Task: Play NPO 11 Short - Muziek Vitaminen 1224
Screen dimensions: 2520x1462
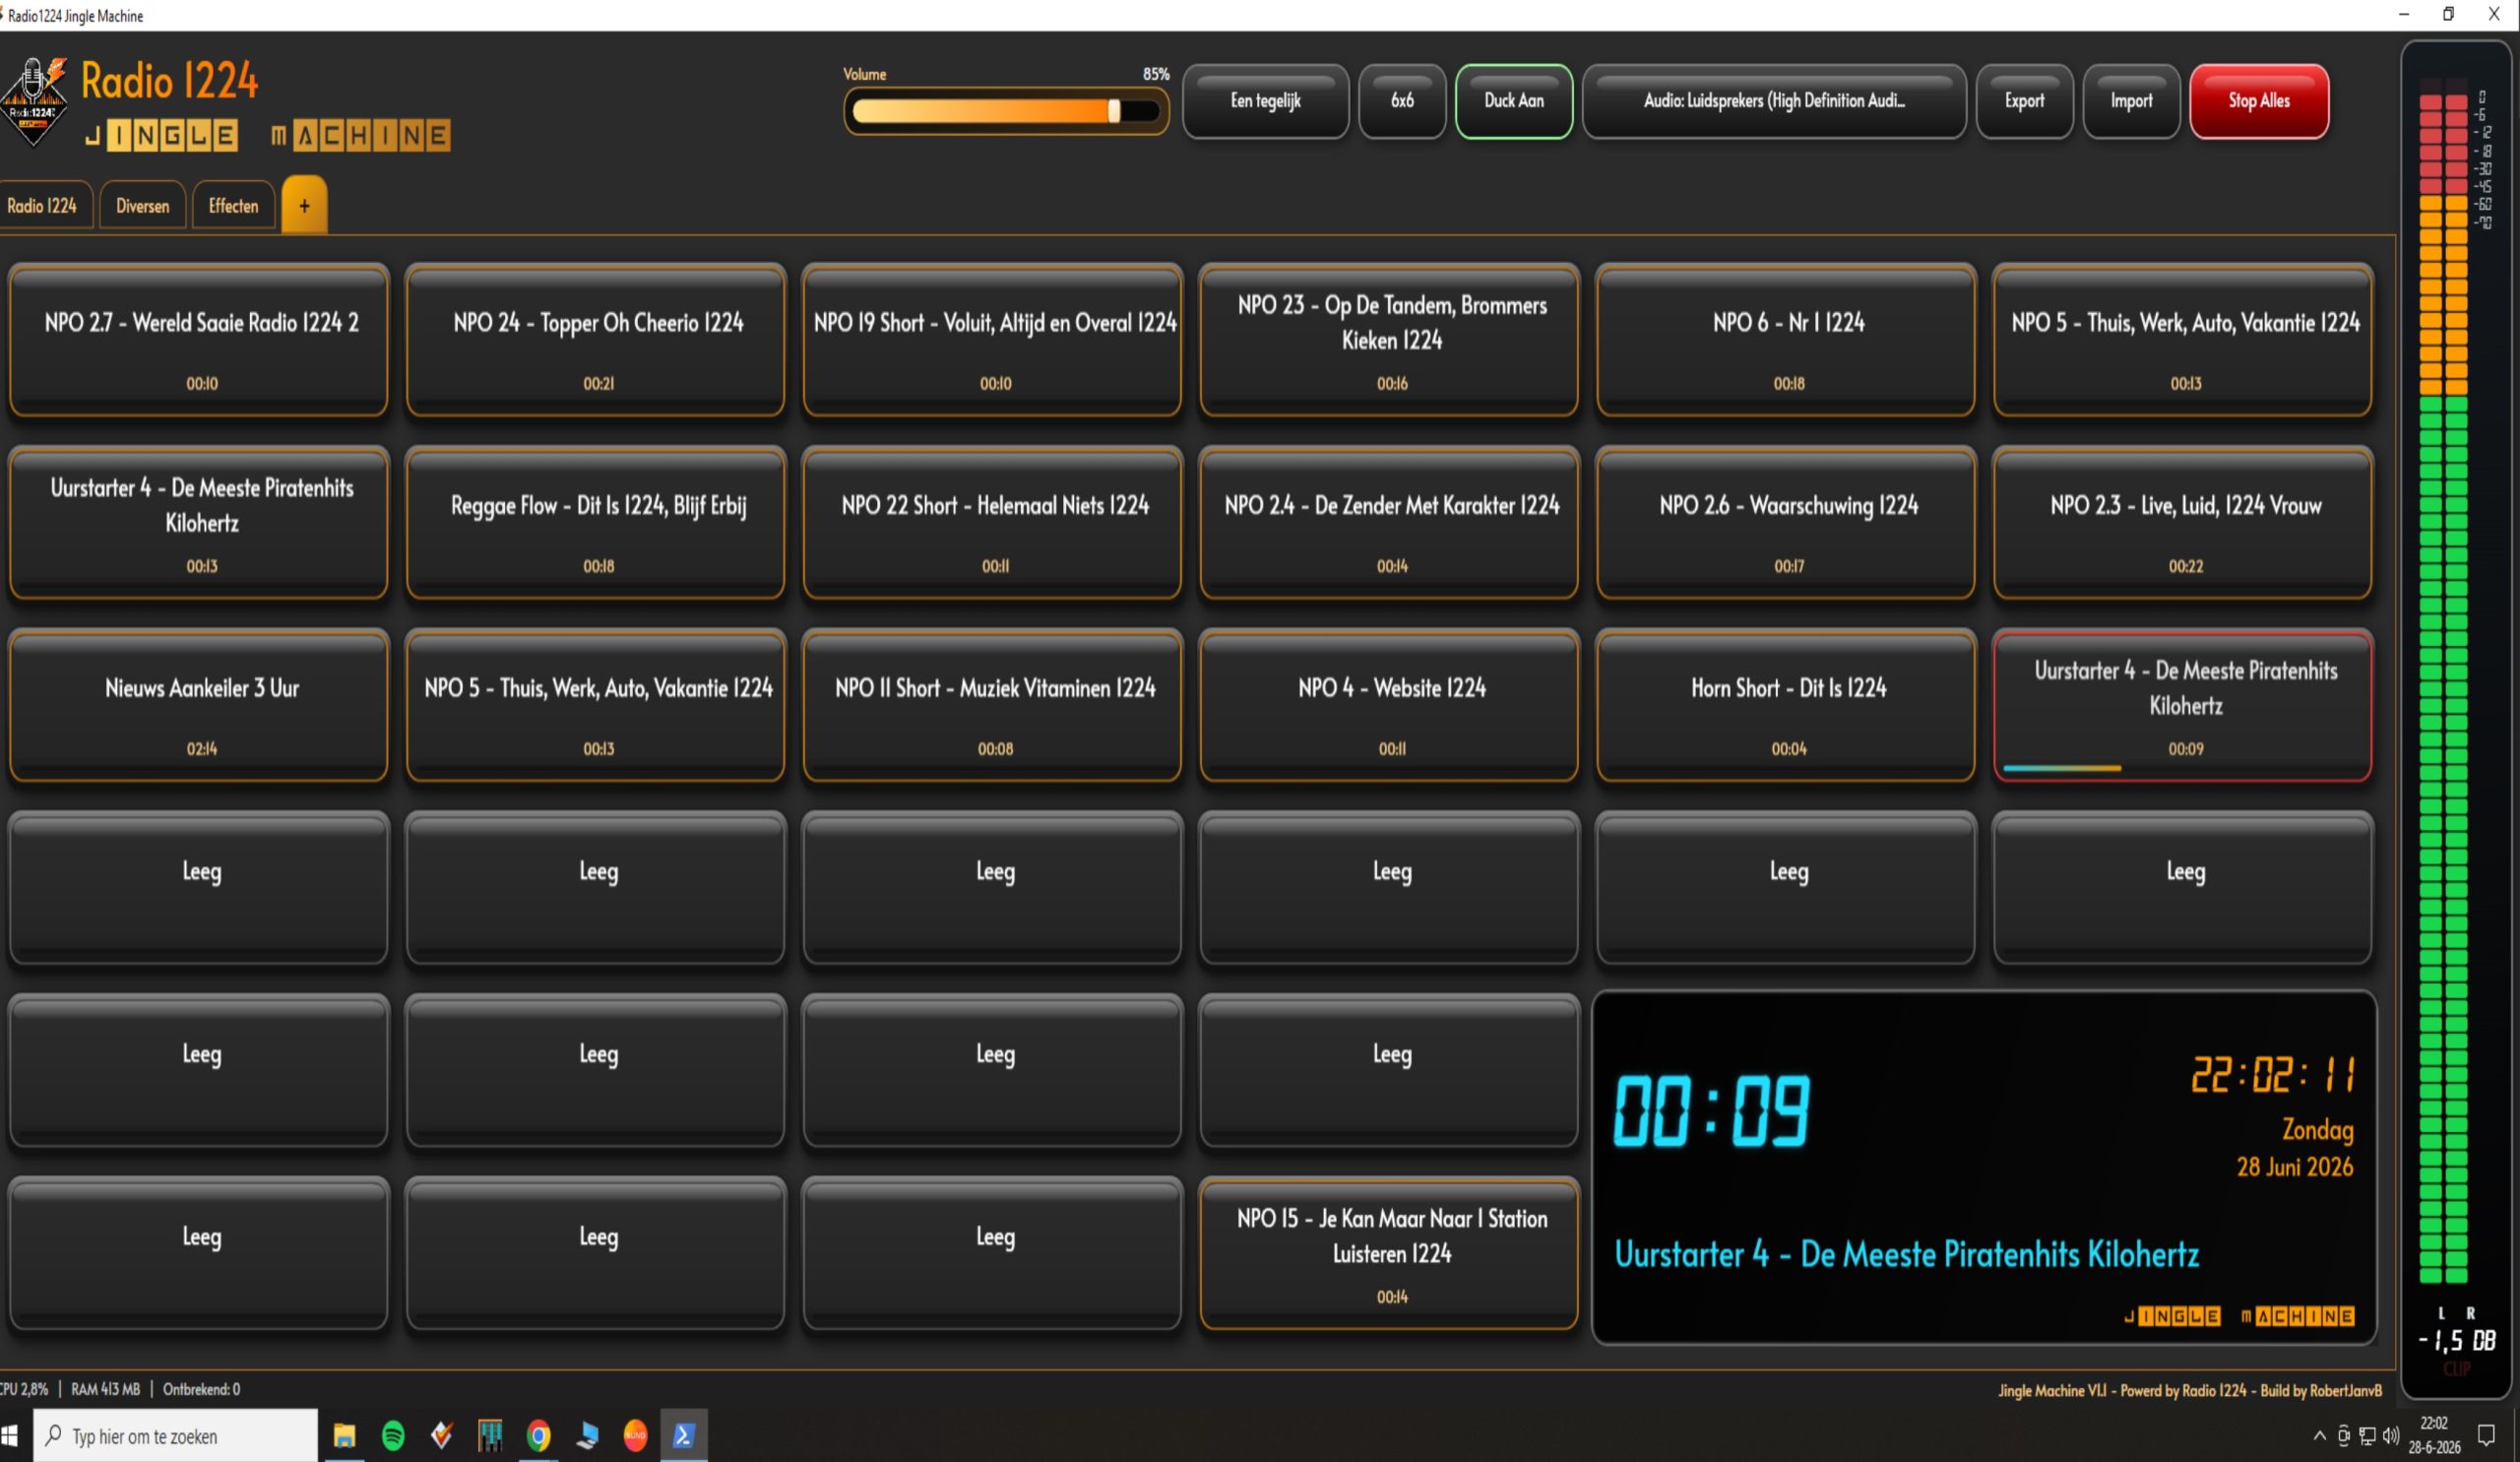Action: 993,706
